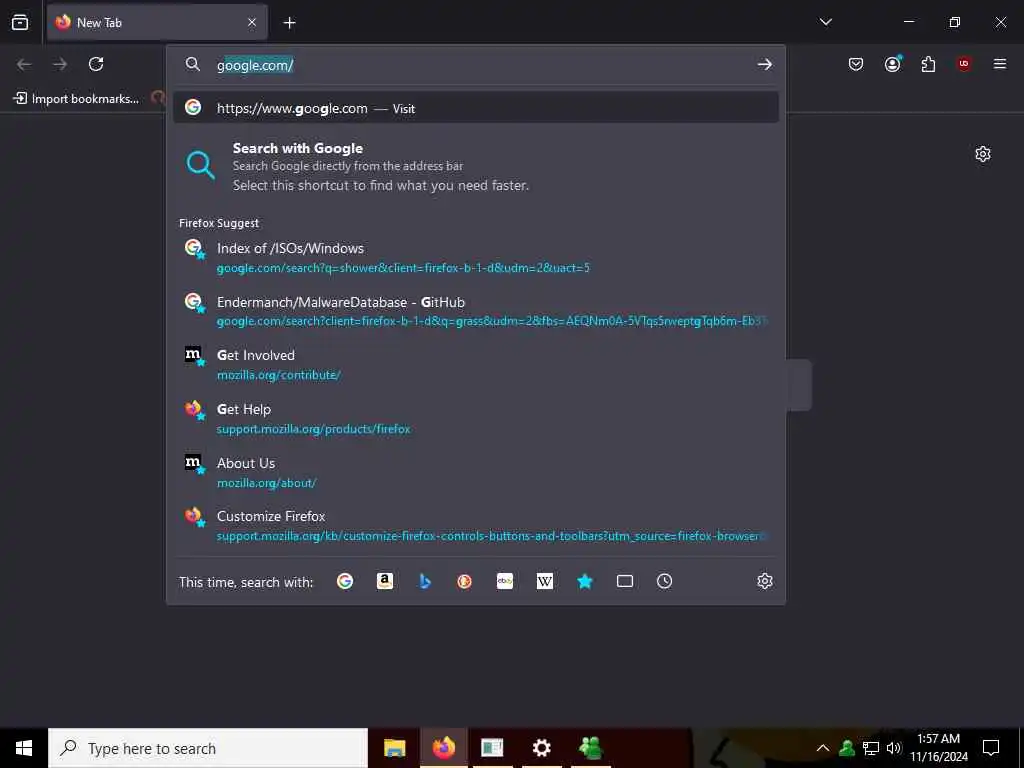Open the Extensions puzzle icon
Viewport: 1024px width, 768px height.
click(928, 64)
